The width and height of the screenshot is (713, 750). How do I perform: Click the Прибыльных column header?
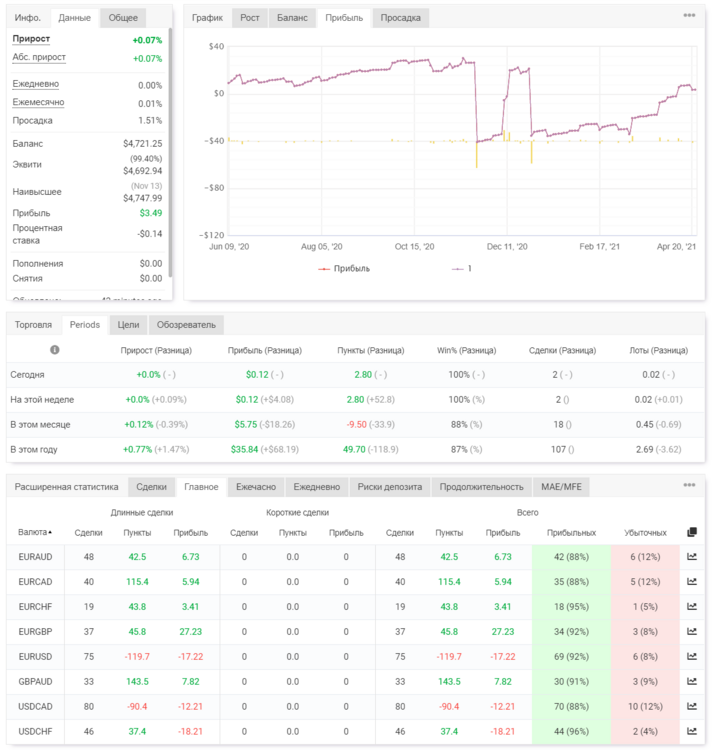571,532
